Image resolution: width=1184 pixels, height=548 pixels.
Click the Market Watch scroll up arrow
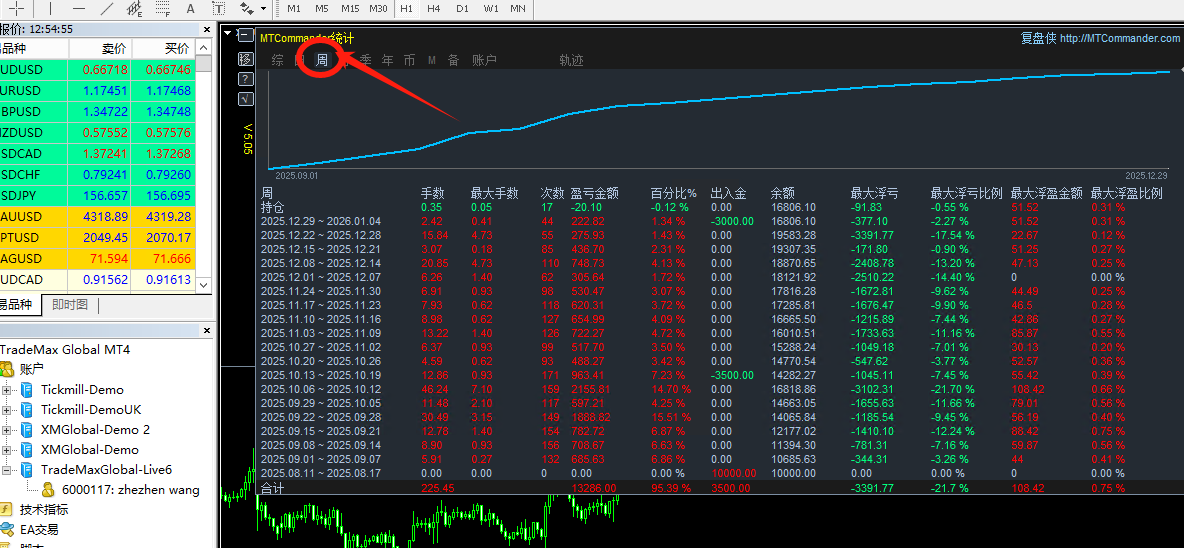pyautogui.click(x=204, y=48)
